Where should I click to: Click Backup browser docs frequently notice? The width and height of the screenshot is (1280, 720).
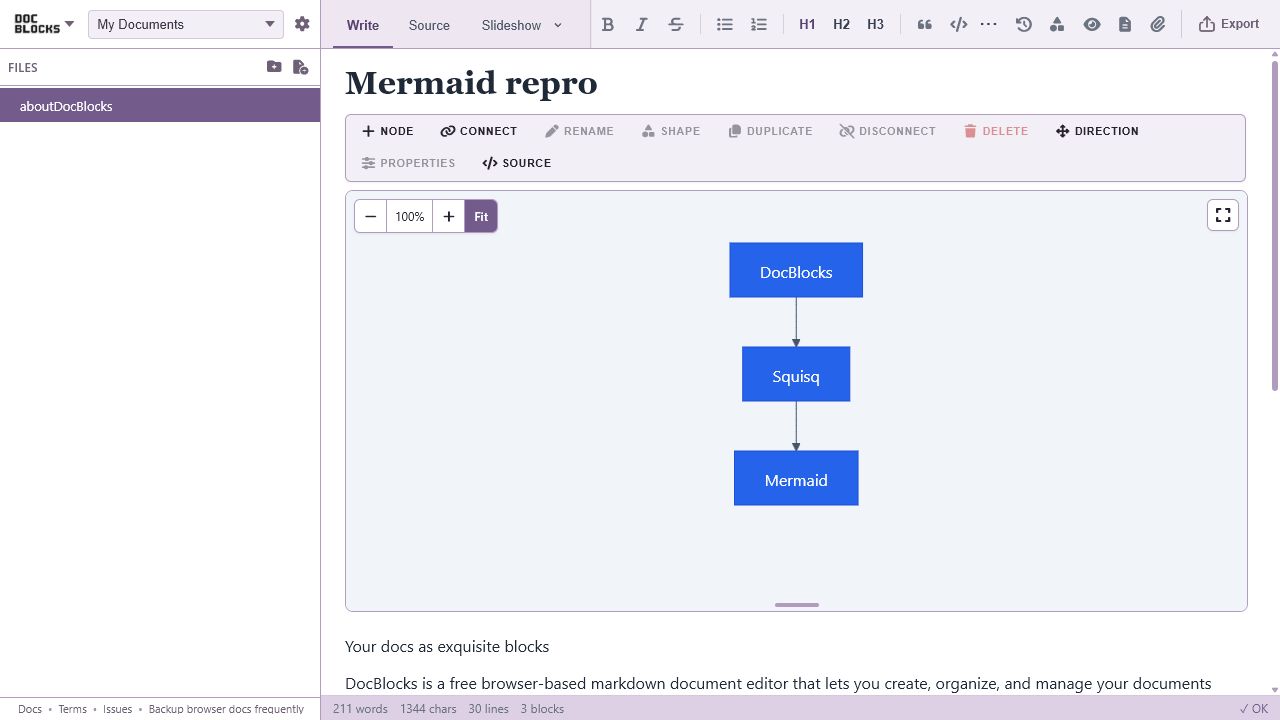click(226, 709)
